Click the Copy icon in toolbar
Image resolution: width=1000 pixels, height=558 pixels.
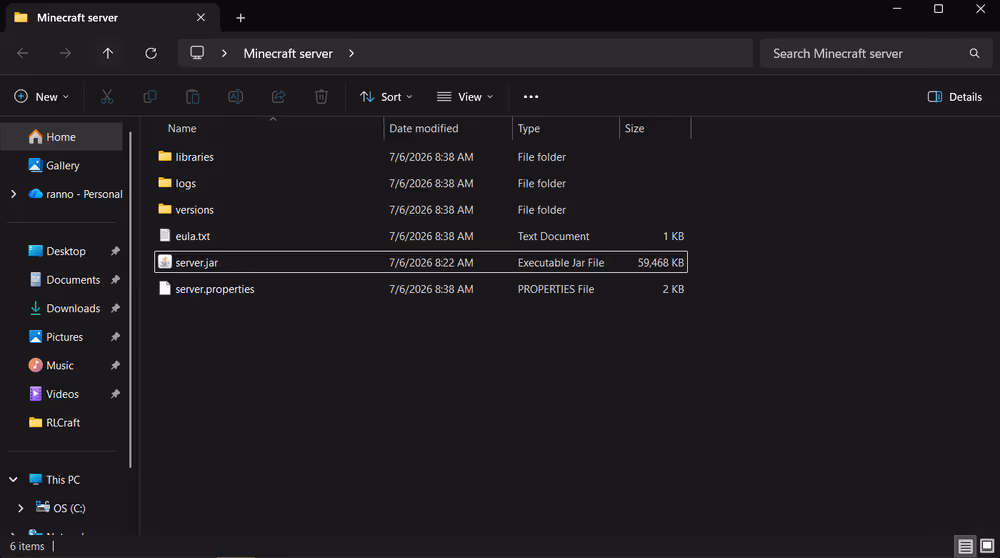150,97
